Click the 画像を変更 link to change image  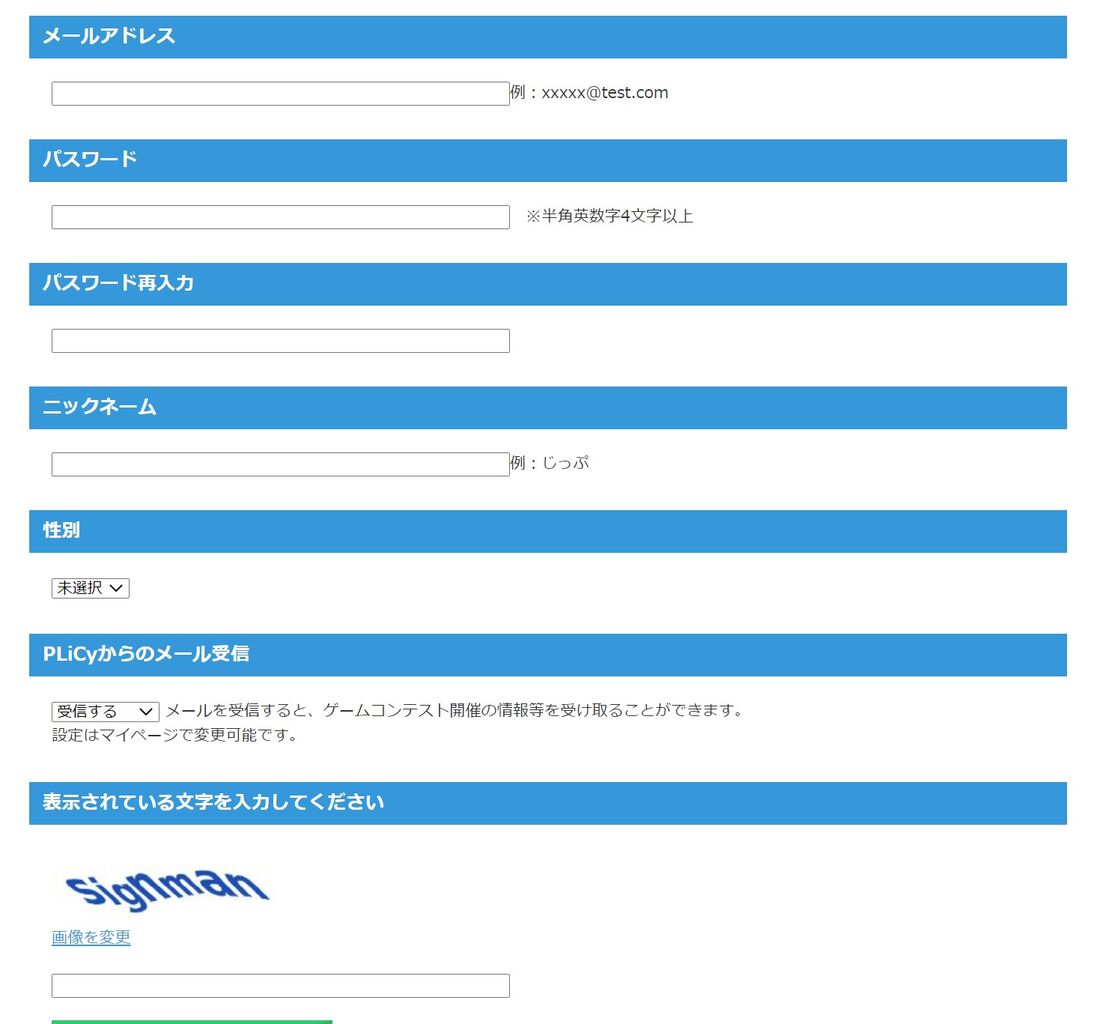[90, 937]
